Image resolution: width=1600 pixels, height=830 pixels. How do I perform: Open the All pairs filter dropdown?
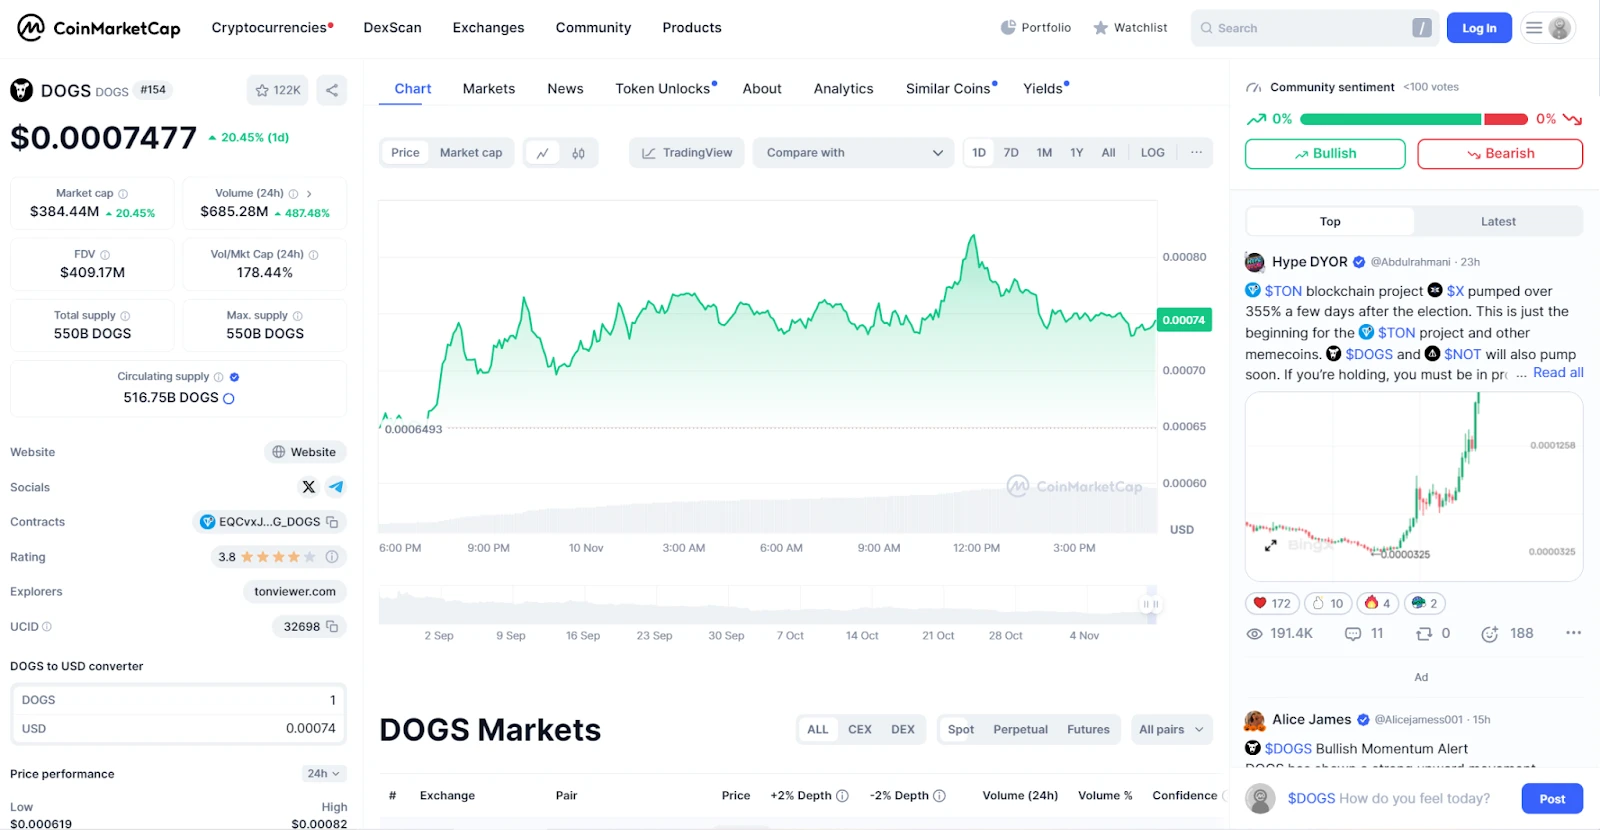1170,730
